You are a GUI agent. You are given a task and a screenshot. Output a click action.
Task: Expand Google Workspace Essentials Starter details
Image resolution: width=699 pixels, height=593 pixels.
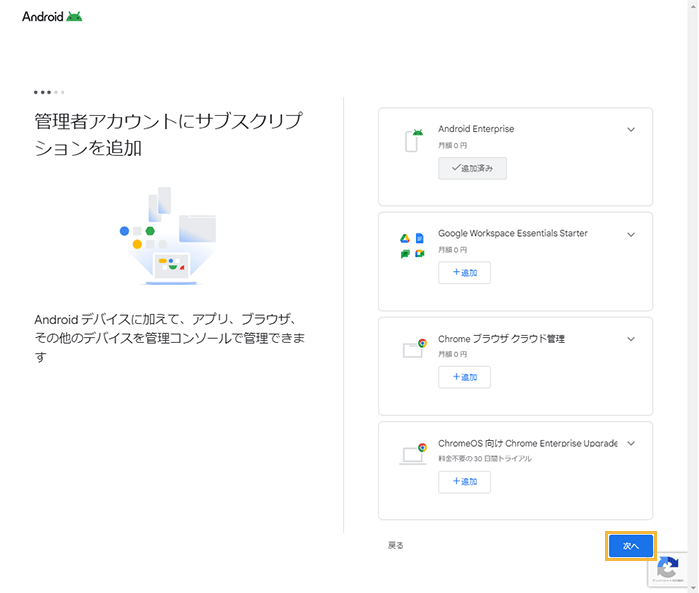coord(631,235)
